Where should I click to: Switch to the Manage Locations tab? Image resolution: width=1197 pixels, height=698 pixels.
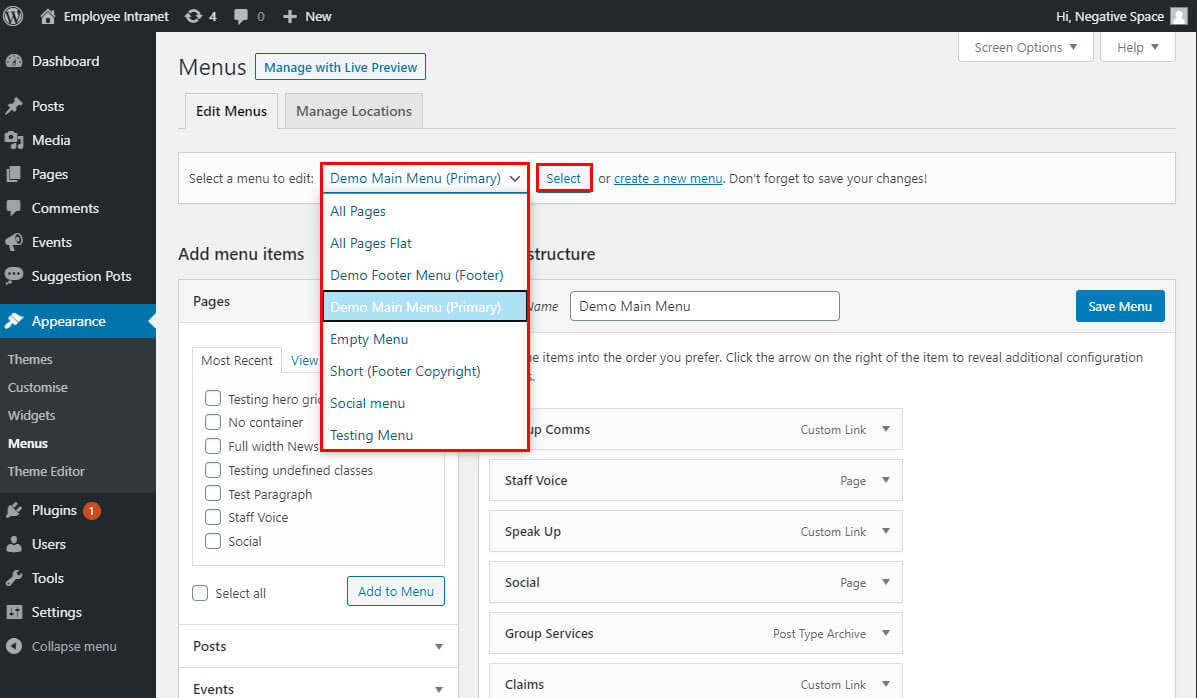(354, 111)
